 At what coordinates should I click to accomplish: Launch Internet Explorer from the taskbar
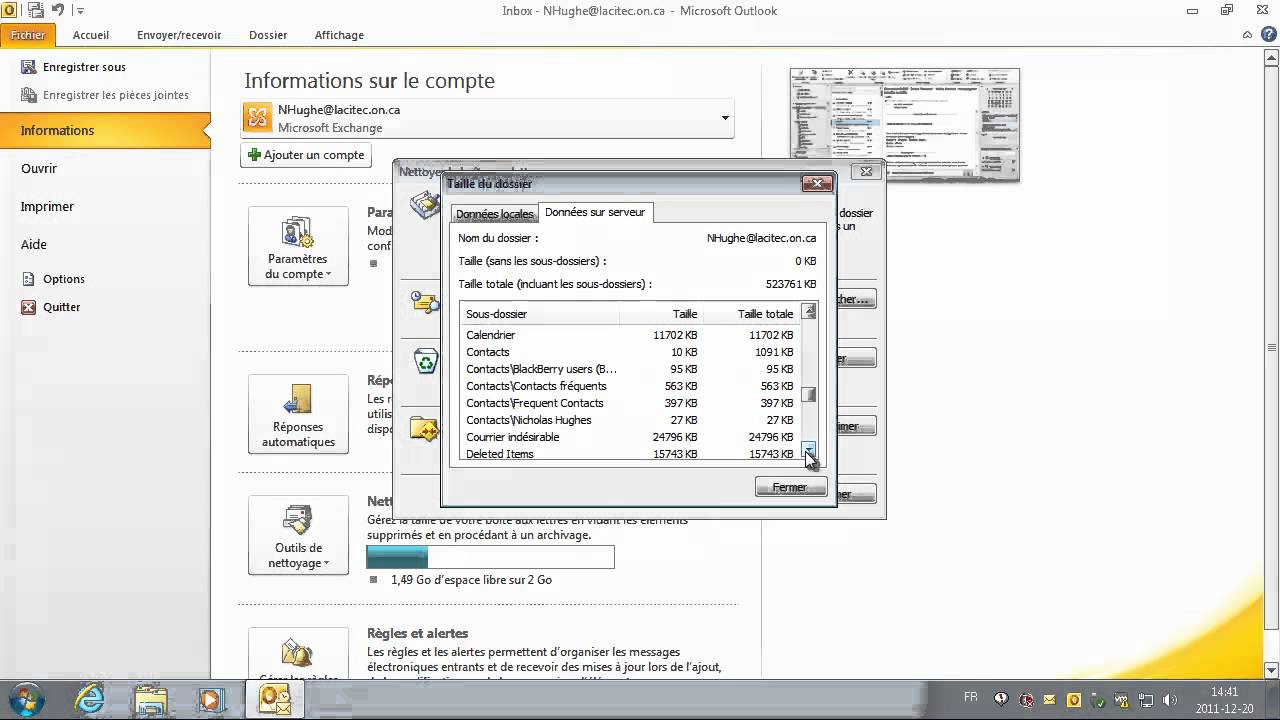(x=90, y=699)
